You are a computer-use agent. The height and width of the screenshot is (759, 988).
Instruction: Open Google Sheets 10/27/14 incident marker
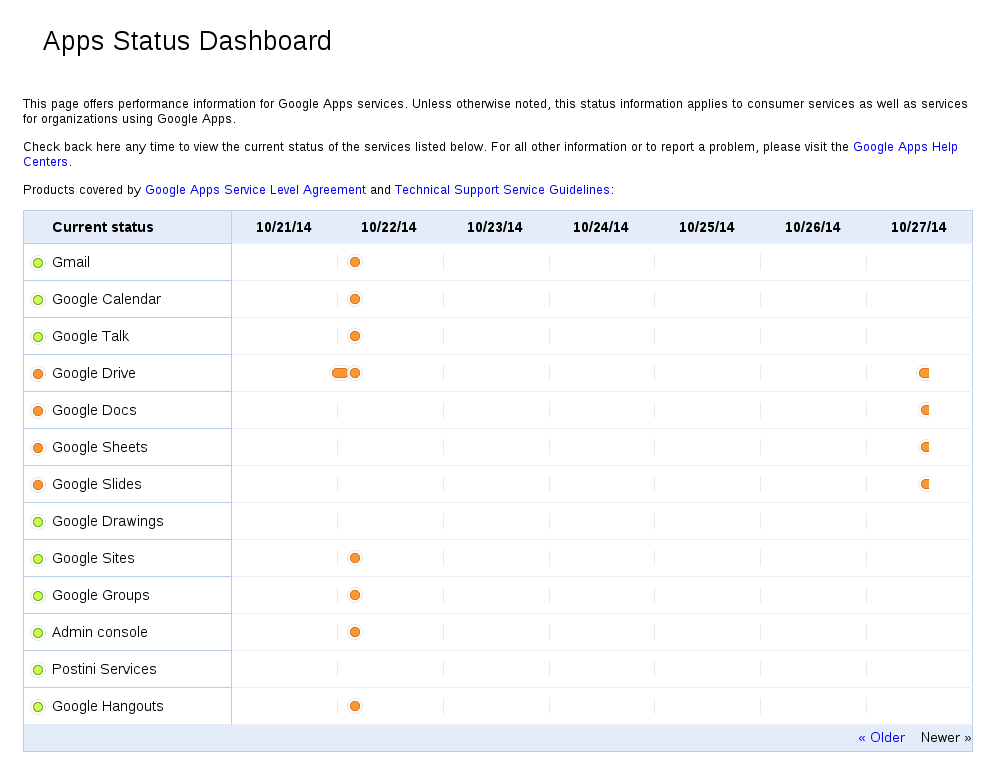[925, 447]
